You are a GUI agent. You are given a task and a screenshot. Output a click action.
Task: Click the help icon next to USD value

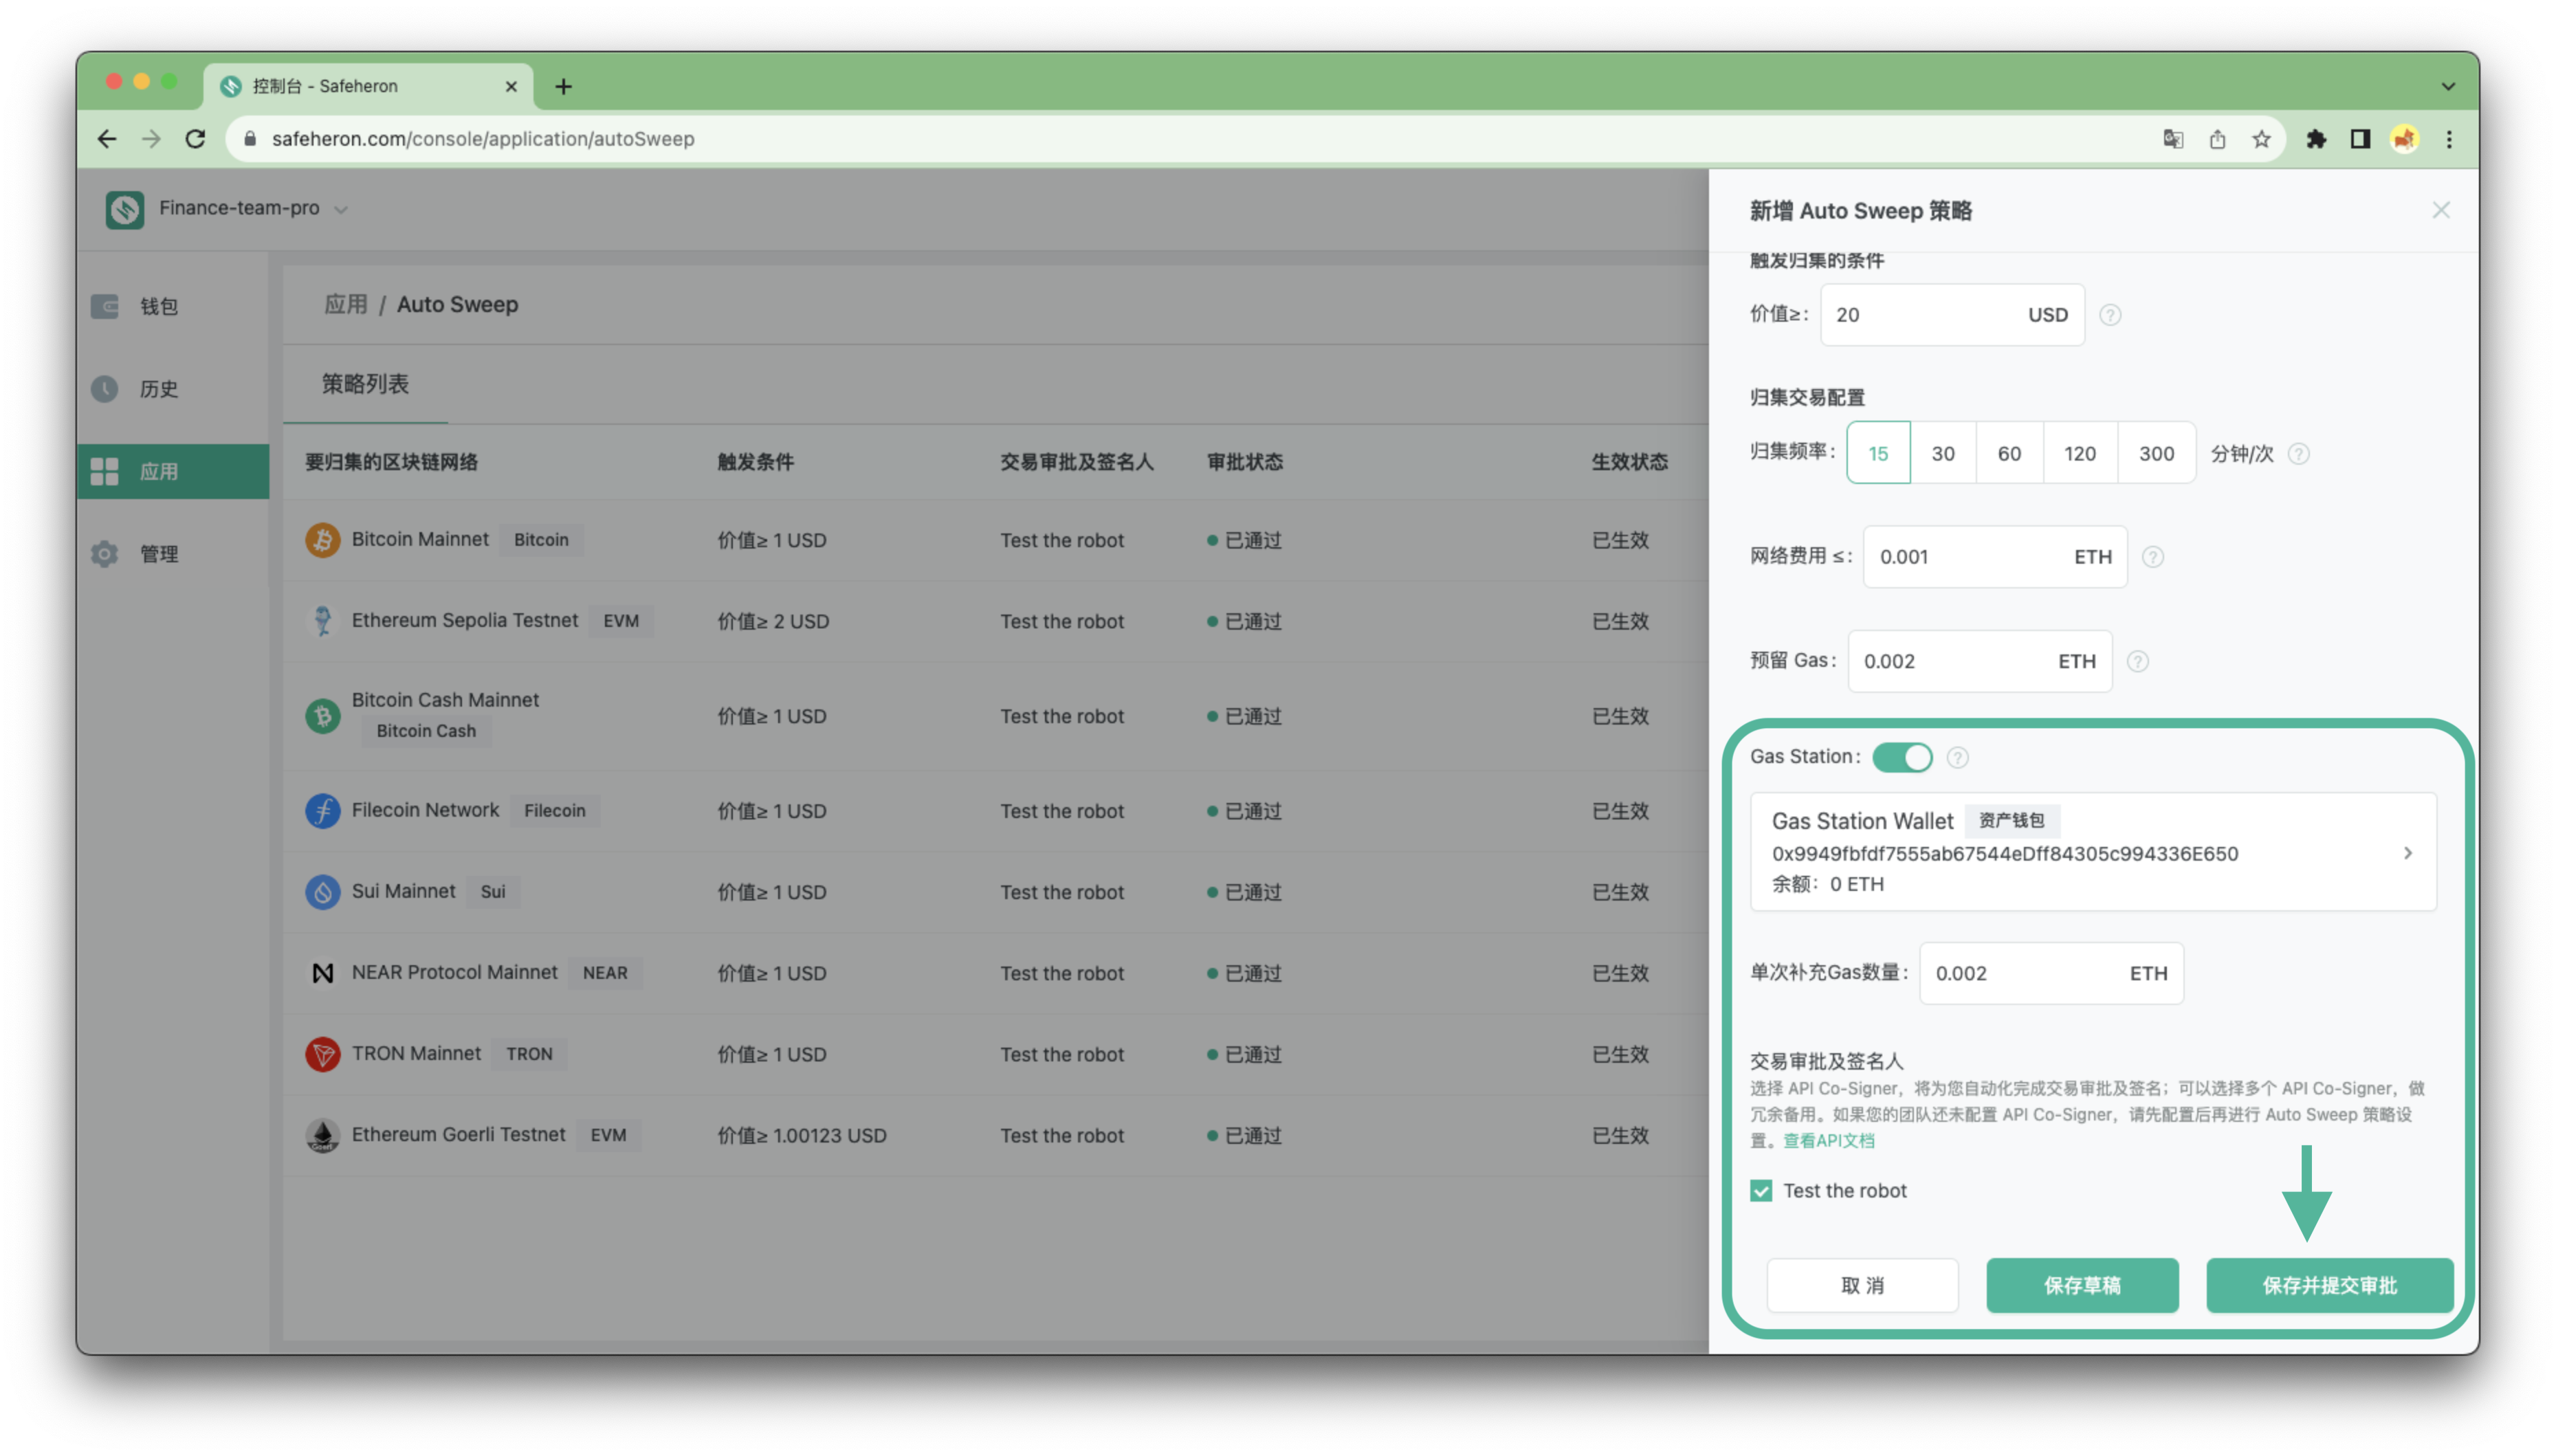2110,315
